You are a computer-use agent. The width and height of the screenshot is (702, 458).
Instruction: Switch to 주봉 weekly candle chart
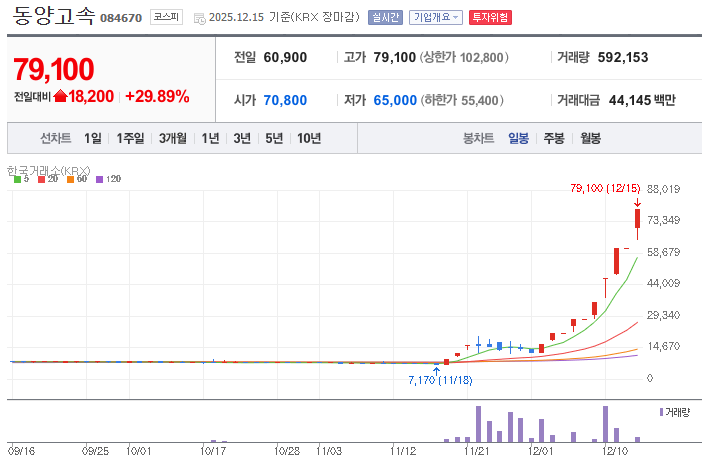(554, 138)
